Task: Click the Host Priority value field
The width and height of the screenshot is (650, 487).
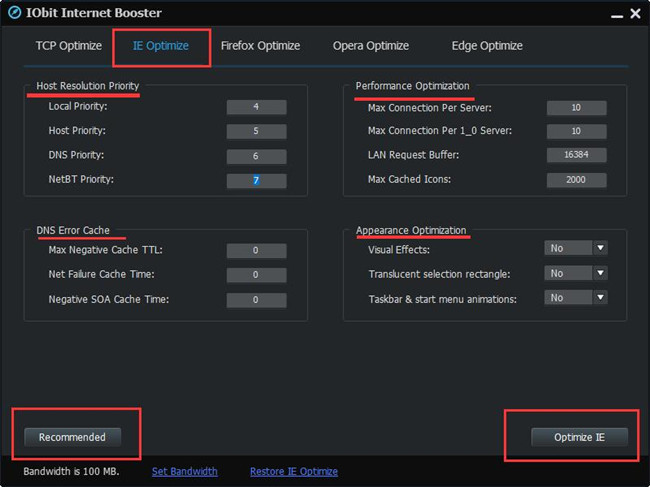Action: click(x=256, y=131)
